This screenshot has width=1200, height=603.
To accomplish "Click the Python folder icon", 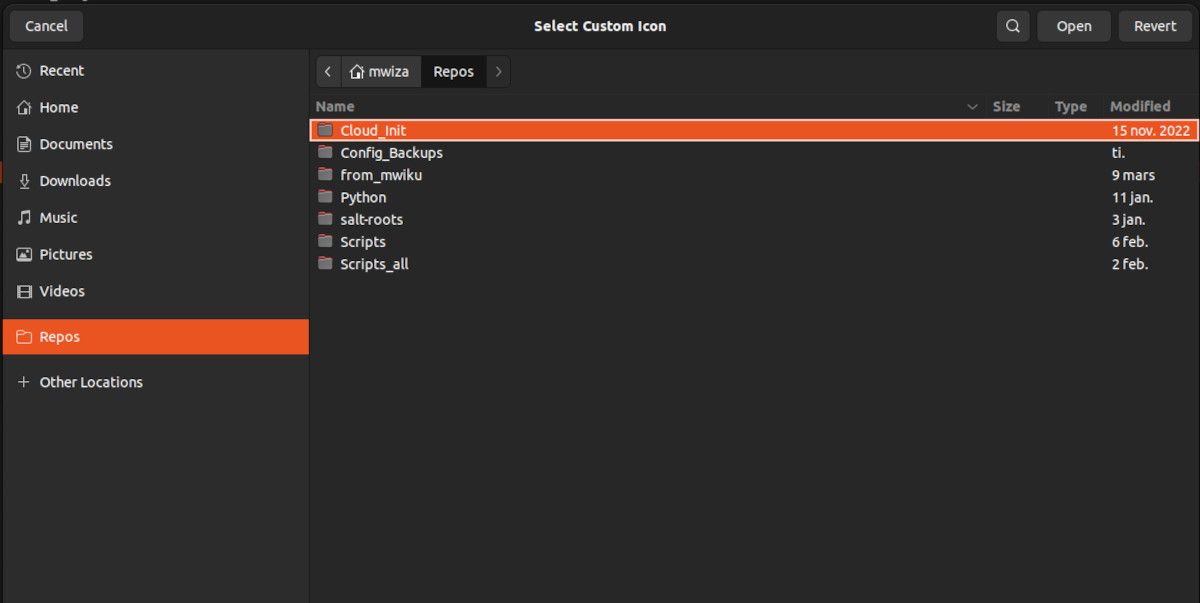I will click(325, 197).
